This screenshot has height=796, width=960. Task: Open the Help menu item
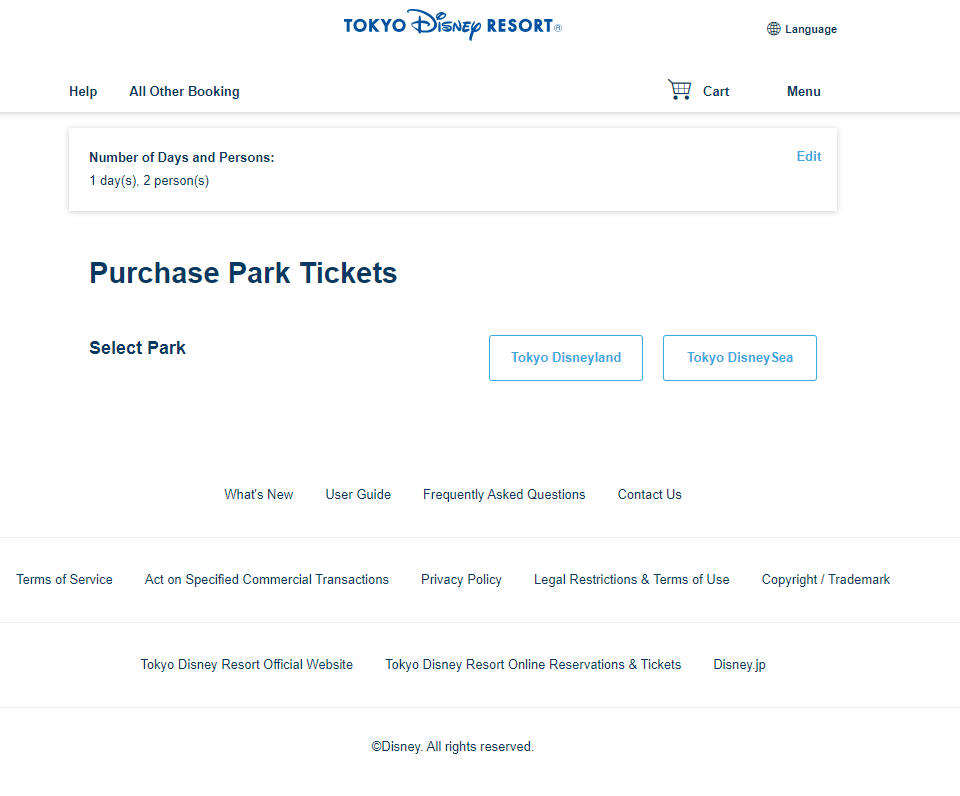(83, 91)
